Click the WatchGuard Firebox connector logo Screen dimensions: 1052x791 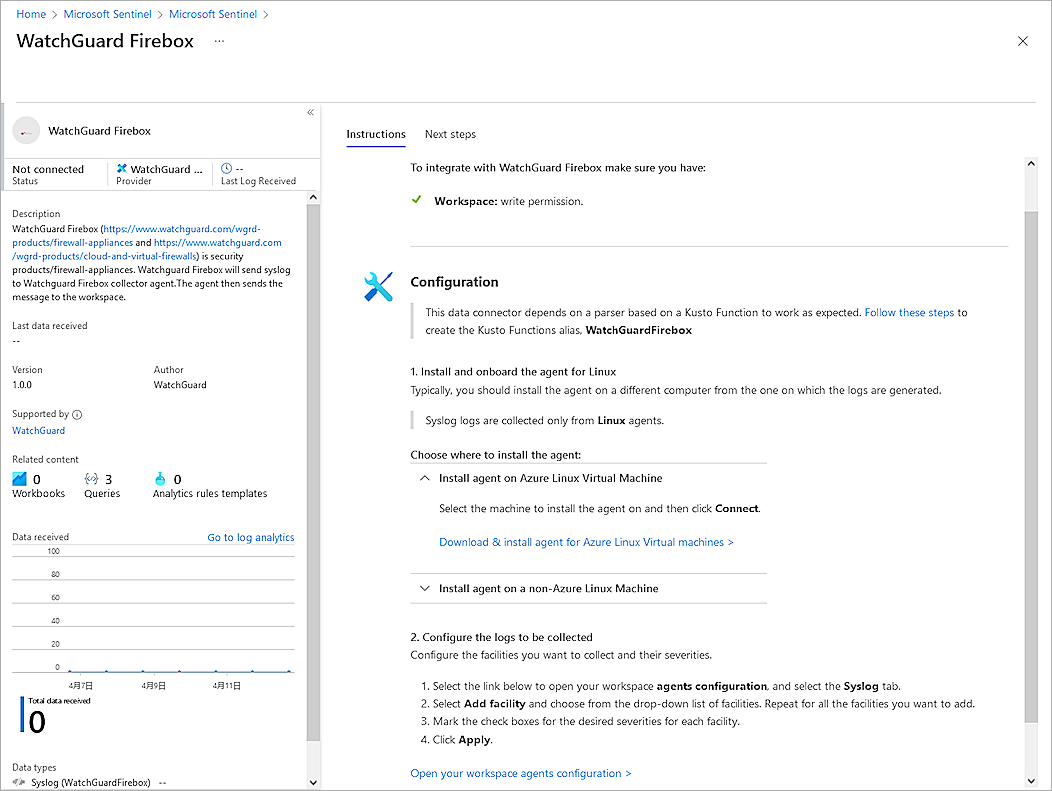click(27, 130)
